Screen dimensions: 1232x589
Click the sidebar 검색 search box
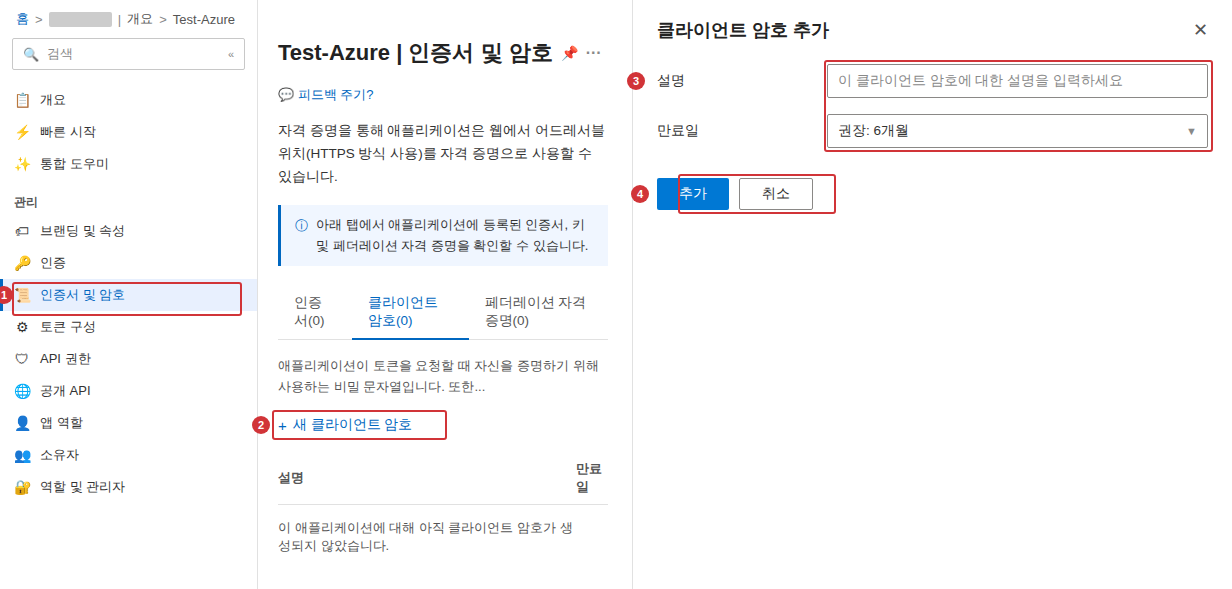(128, 54)
